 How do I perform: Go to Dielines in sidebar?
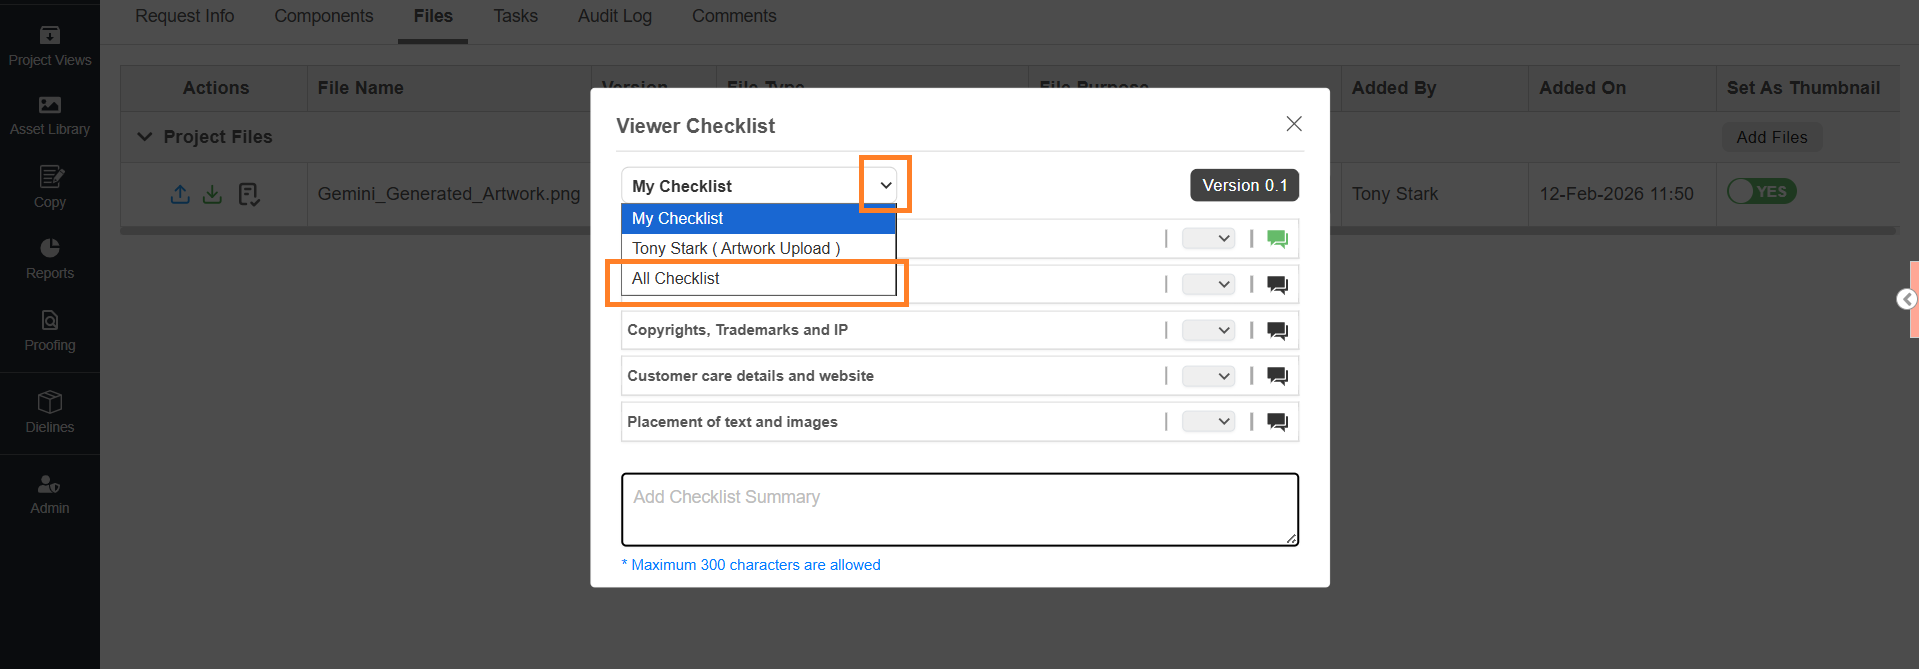click(49, 412)
